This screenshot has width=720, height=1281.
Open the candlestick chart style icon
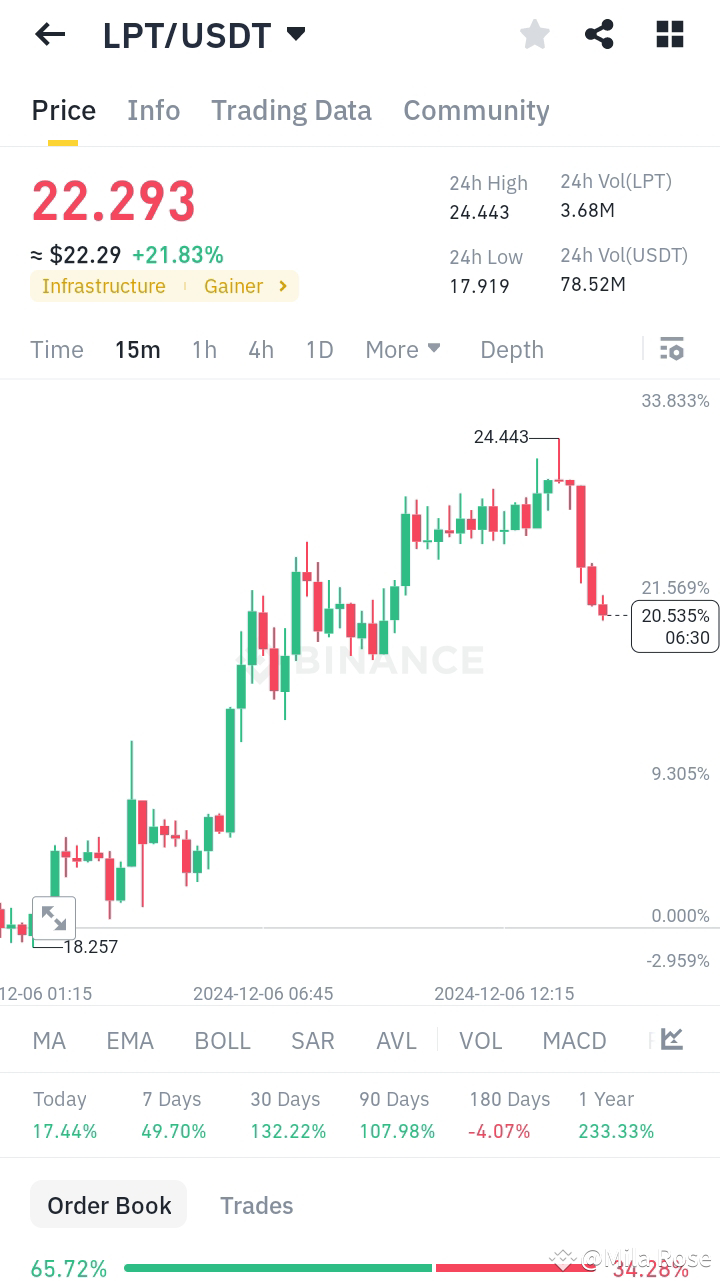point(671,1040)
